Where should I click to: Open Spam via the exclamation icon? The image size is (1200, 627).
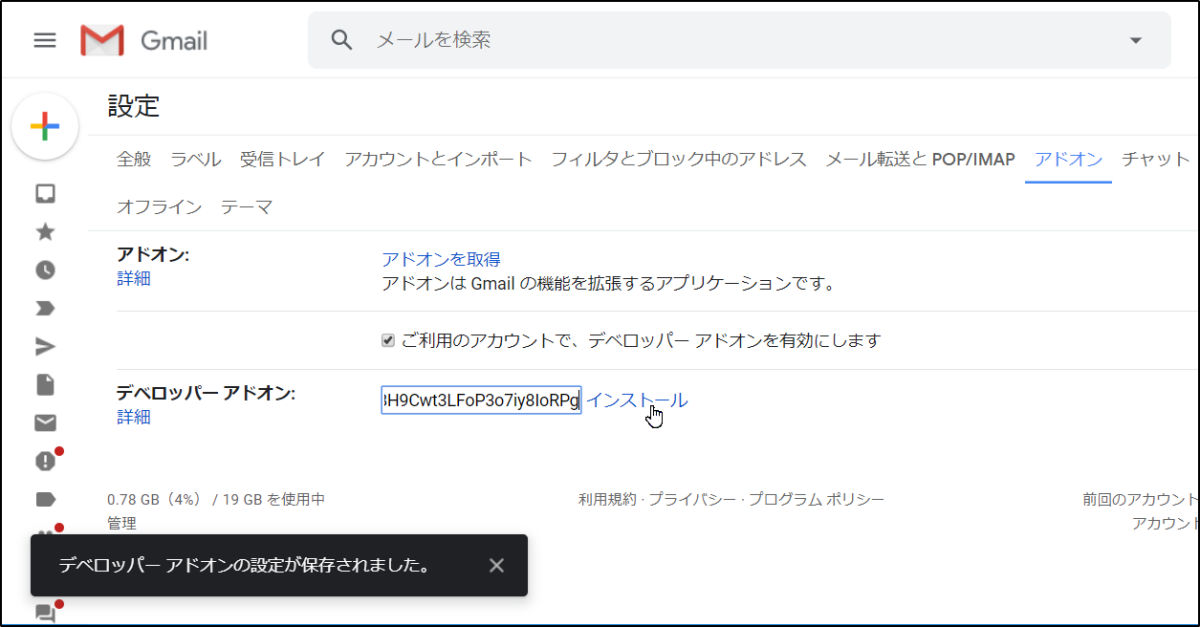tap(45, 460)
